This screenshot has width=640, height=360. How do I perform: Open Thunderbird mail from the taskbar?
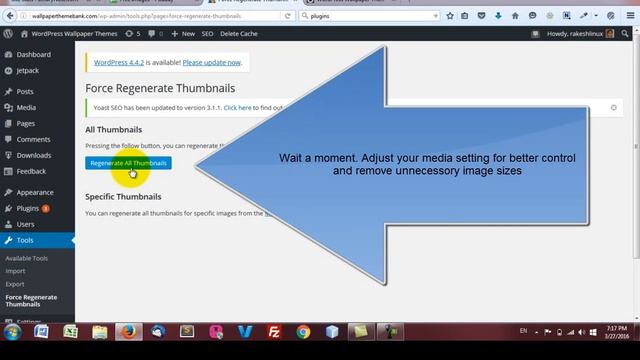click(x=158, y=332)
